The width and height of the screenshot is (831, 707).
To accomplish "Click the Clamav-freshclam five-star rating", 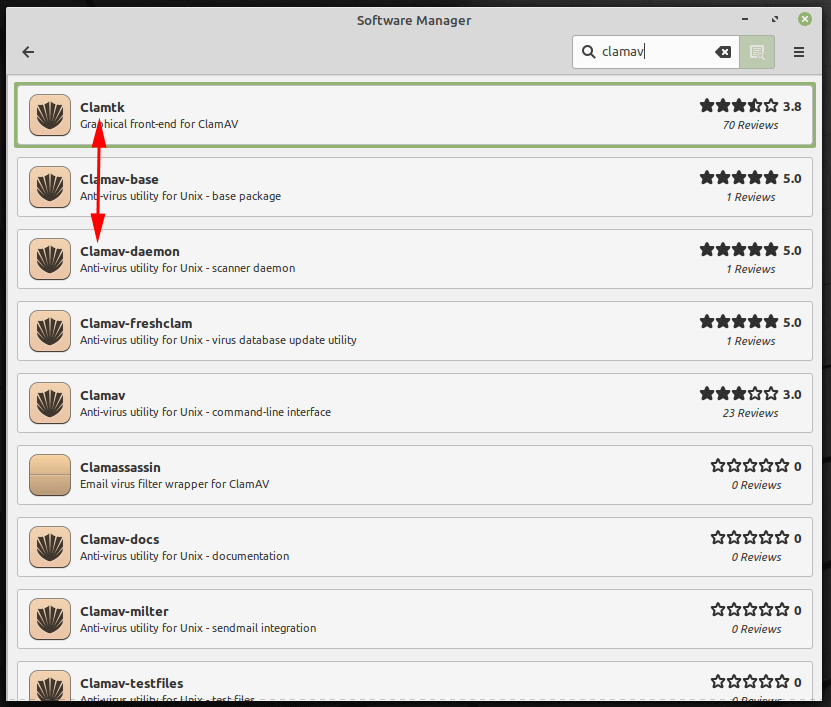I will tap(739, 322).
